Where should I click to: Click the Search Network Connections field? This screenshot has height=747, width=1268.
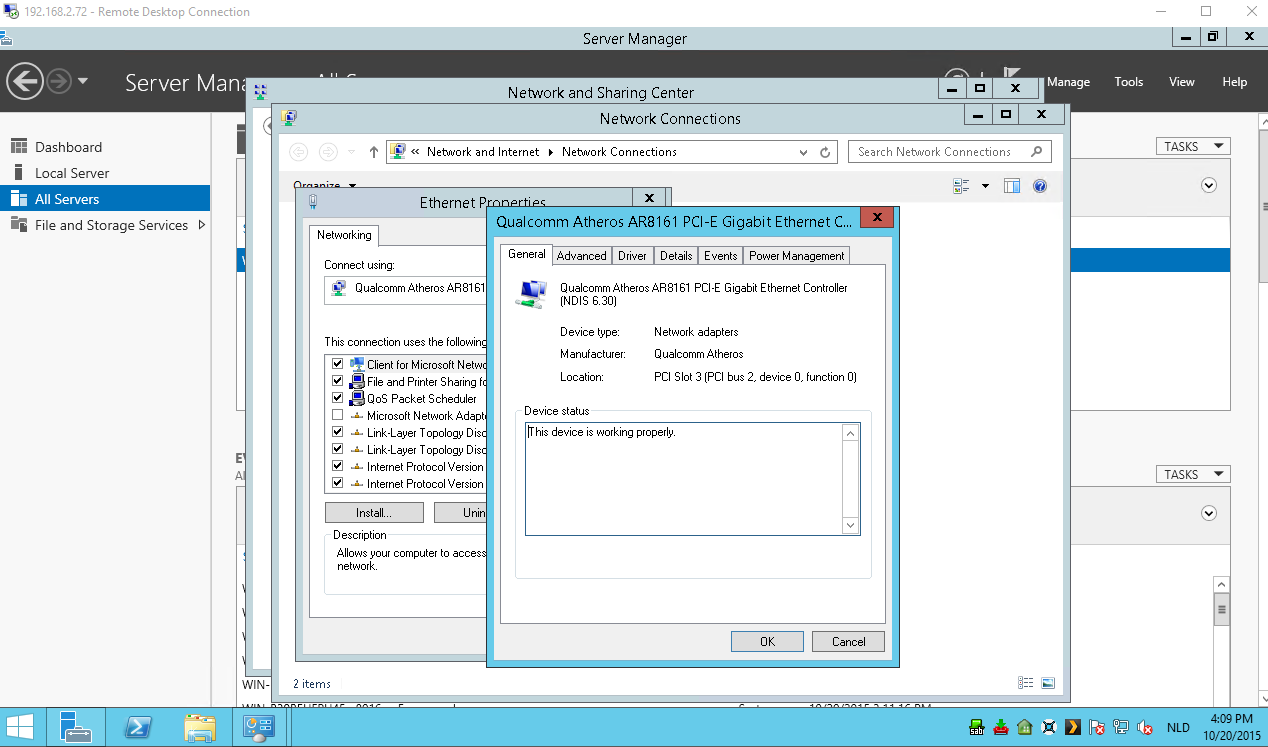[x=950, y=152]
